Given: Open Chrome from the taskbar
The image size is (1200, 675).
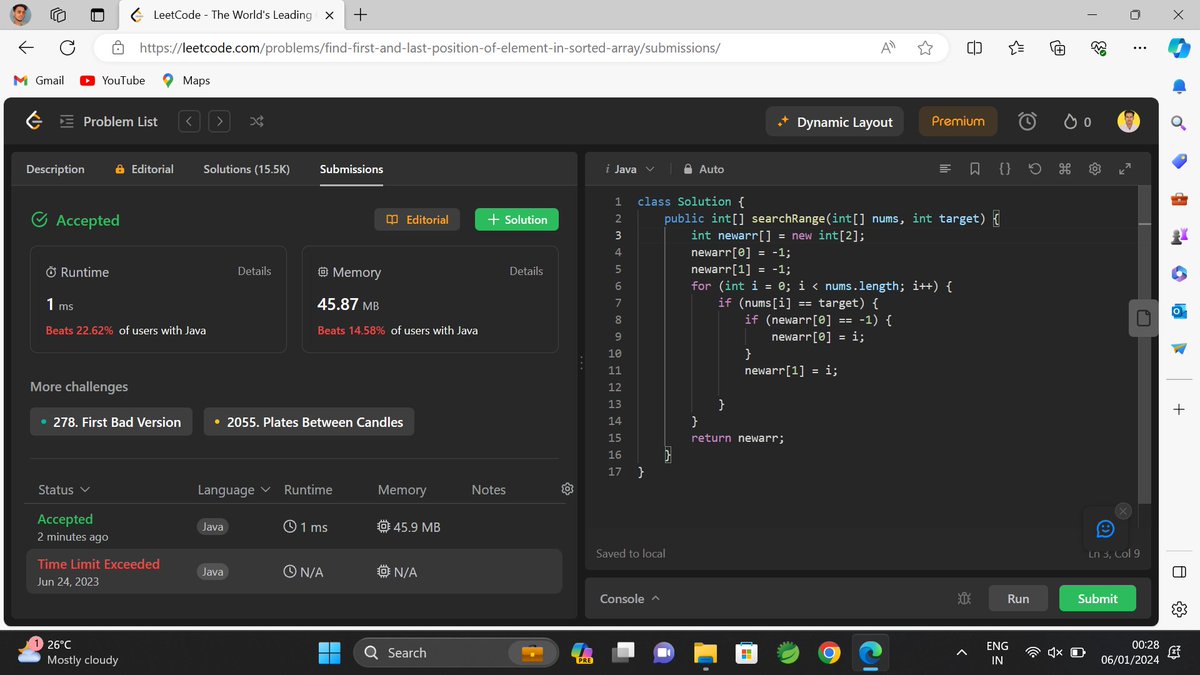Looking at the screenshot, I should click(828, 653).
